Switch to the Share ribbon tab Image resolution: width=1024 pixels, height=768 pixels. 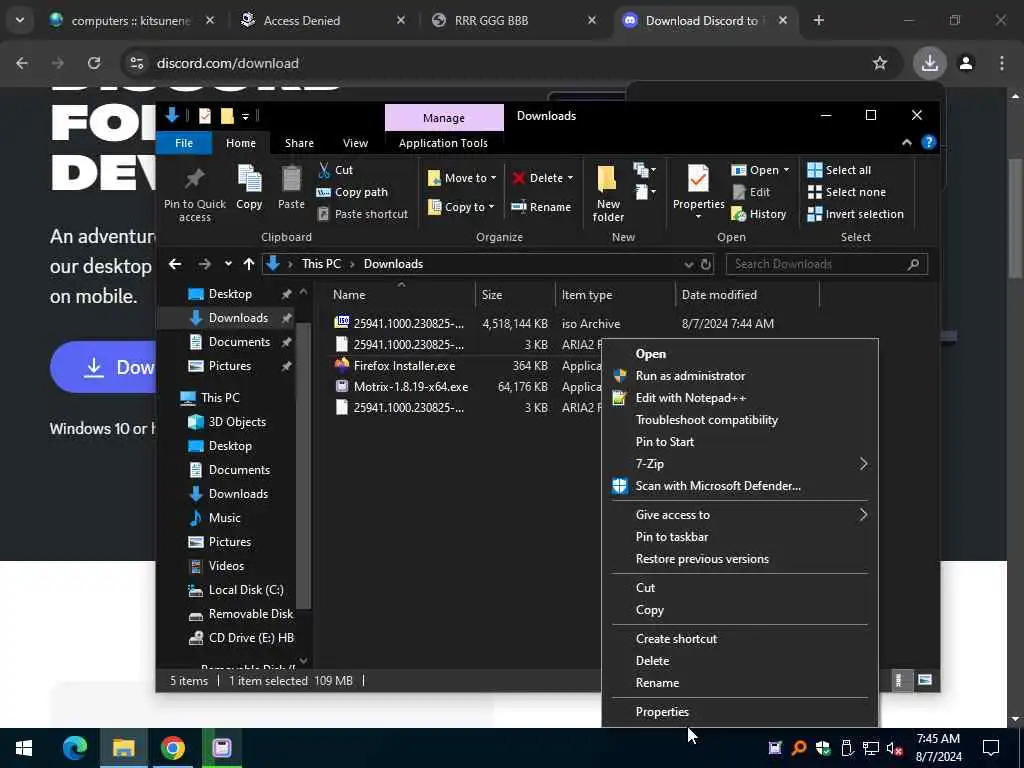(299, 143)
